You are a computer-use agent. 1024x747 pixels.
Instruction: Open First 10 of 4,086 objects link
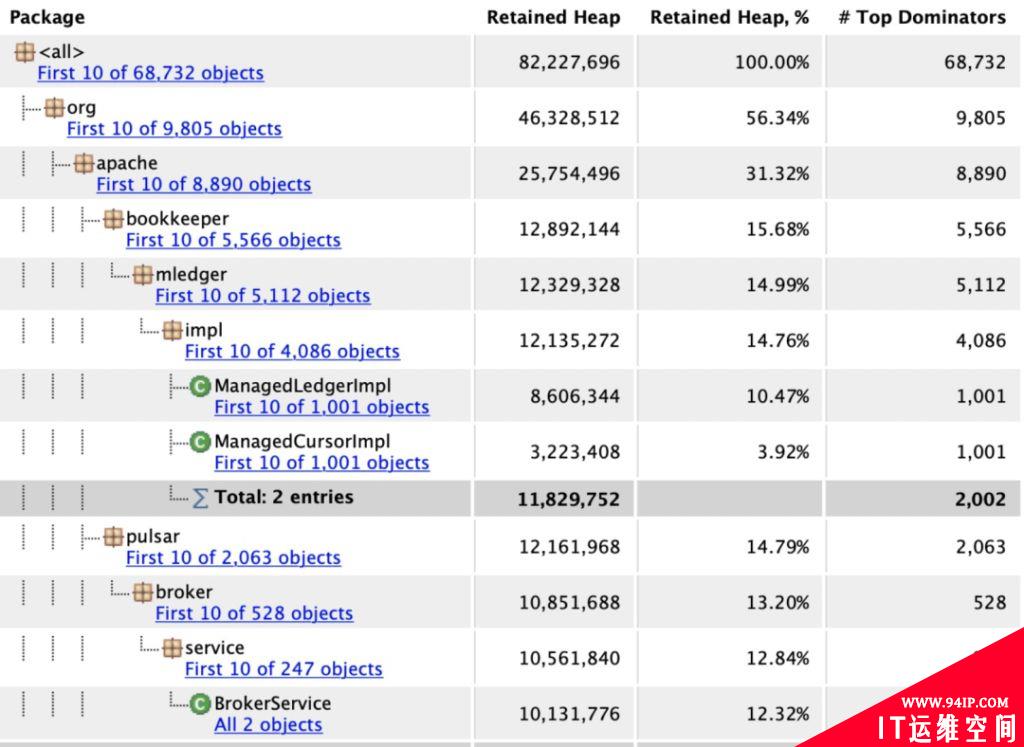[292, 351]
